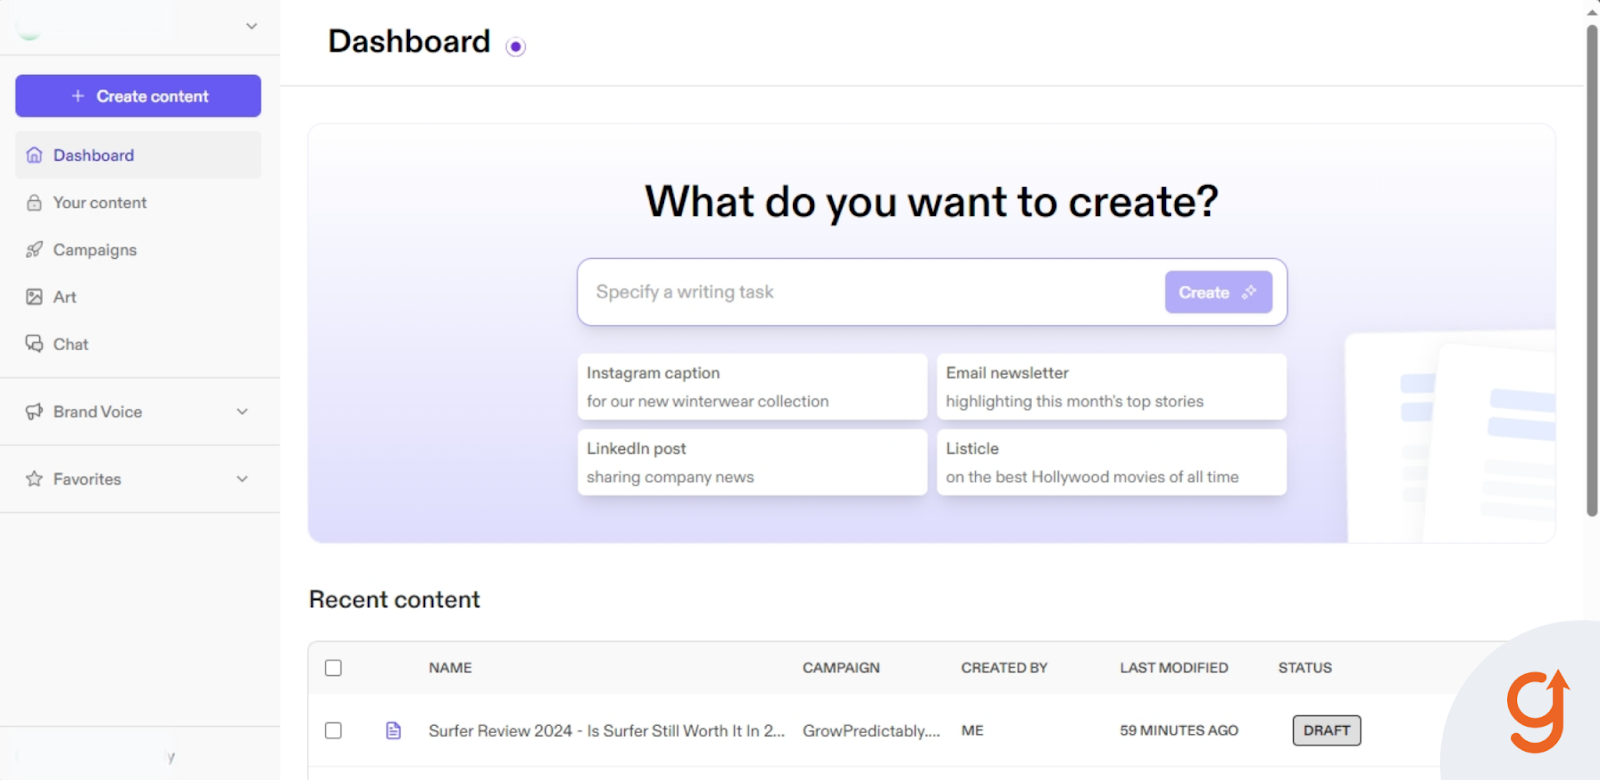The image size is (1600, 780).
Task: Click the rocket icon beside Campaigns
Action: point(34,249)
